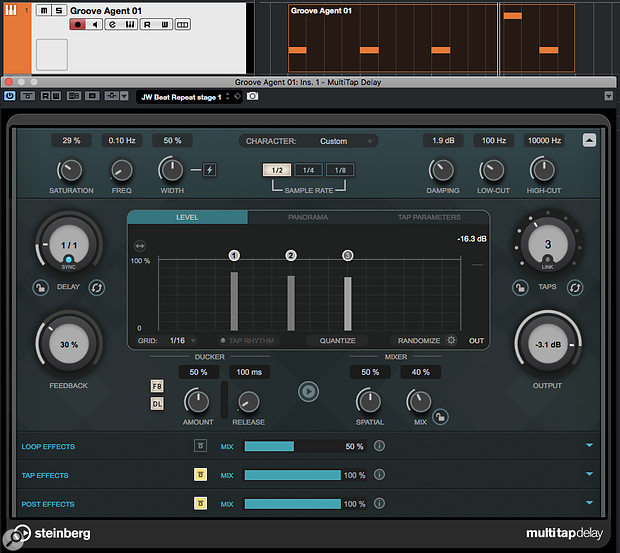The height and width of the screenshot is (553, 620).
Task: Click the second plug-in toolbar icon beside the power button
Action: point(27,96)
